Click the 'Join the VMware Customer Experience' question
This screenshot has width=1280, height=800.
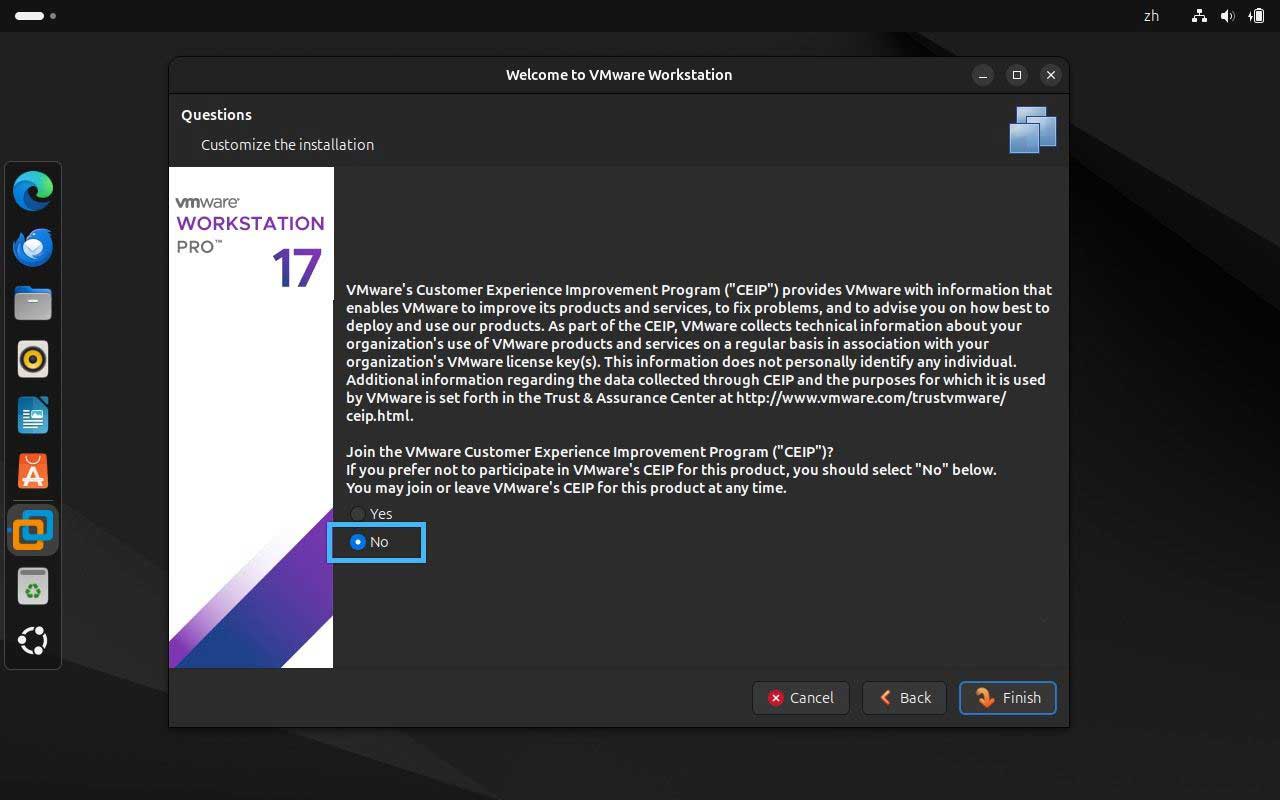coord(590,452)
